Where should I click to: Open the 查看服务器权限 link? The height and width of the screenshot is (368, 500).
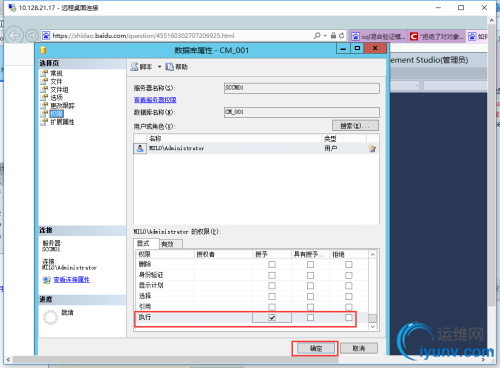155,100
